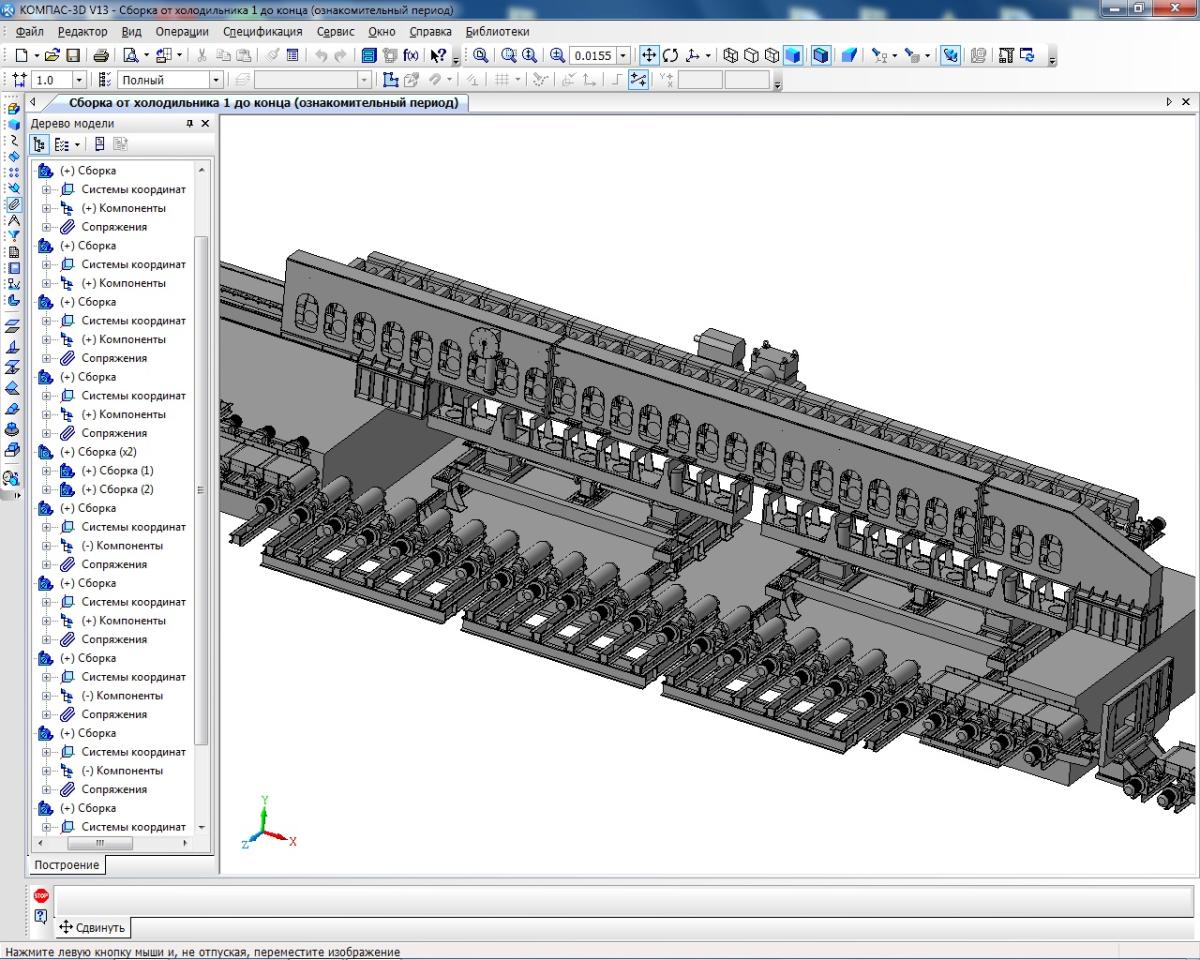The height and width of the screenshot is (960, 1200).
Task: Click the Filters funnel icon in left sidebar
Action: click(x=13, y=236)
